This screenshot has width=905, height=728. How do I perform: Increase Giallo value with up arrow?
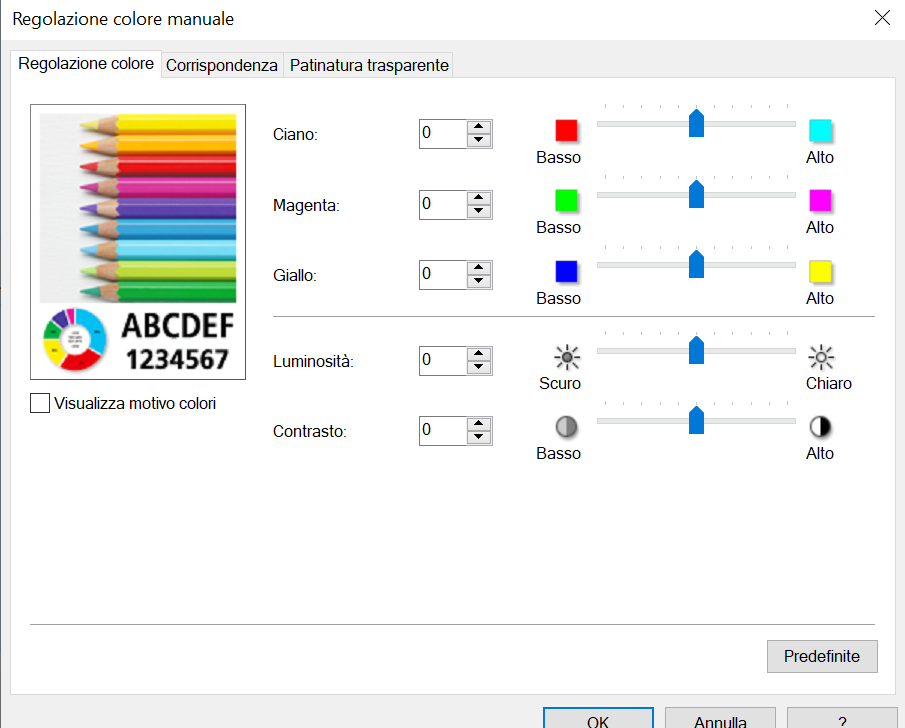478,267
